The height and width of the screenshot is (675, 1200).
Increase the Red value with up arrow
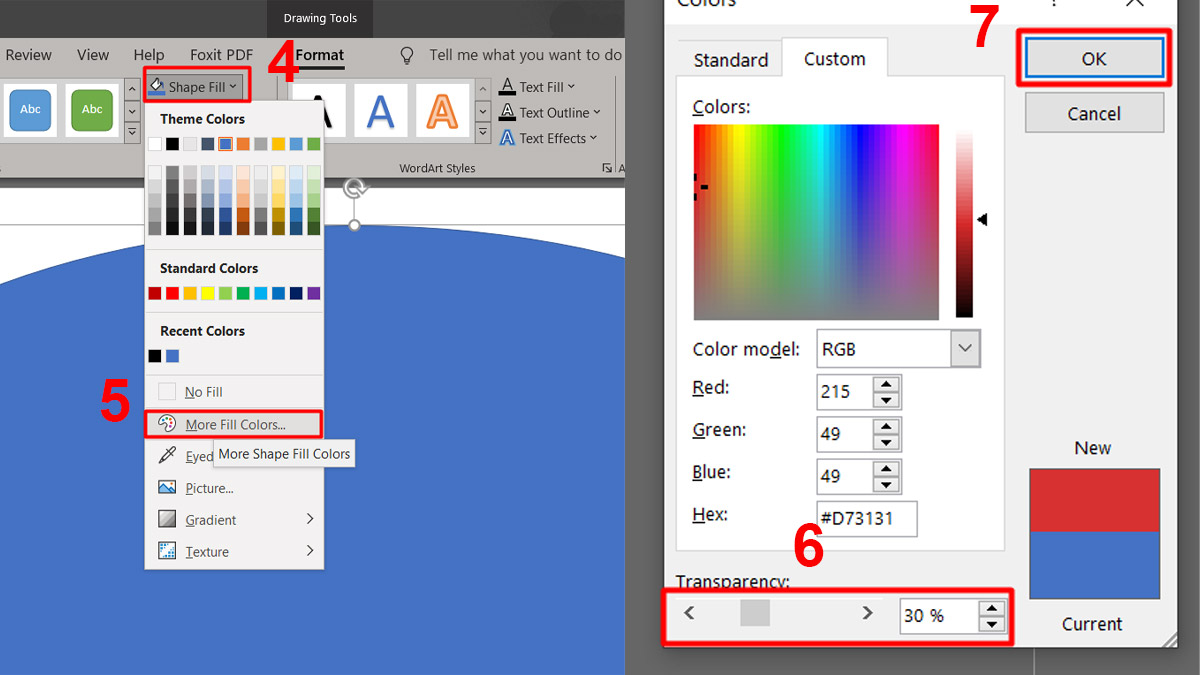point(886,384)
